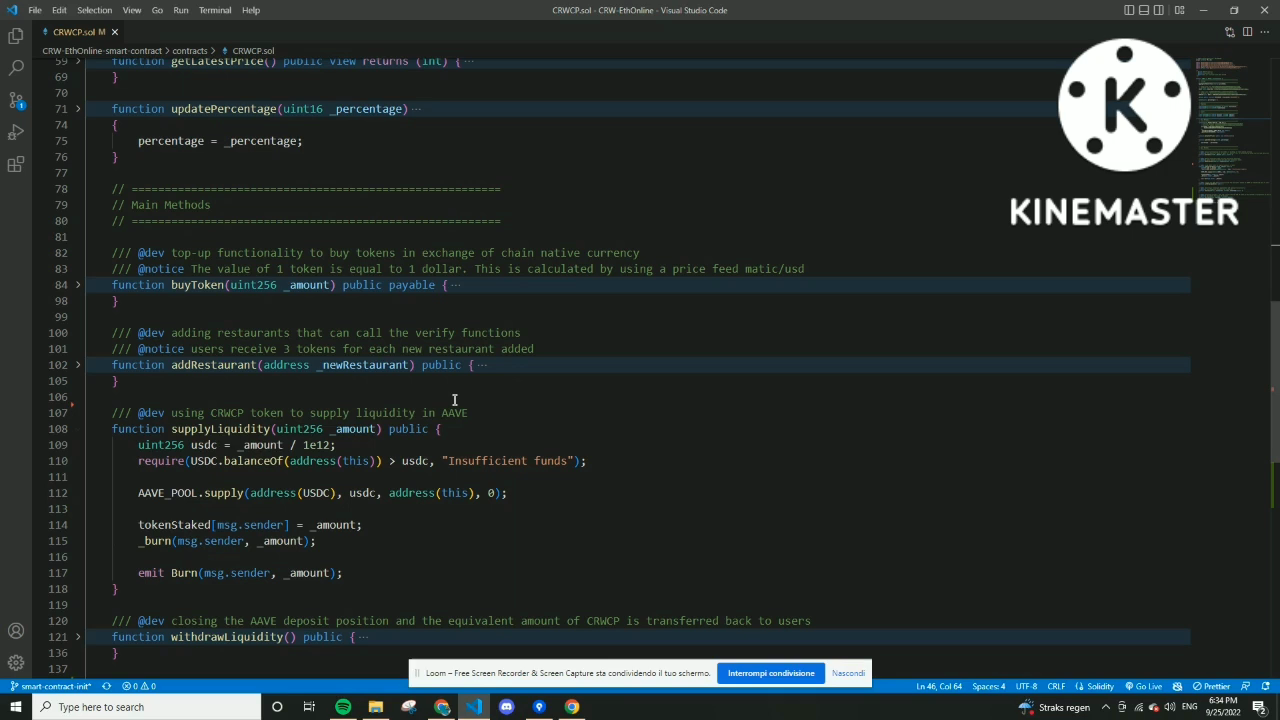Open the View menu
Image resolution: width=1280 pixels, height=720 pixels.
pos(133,10)
